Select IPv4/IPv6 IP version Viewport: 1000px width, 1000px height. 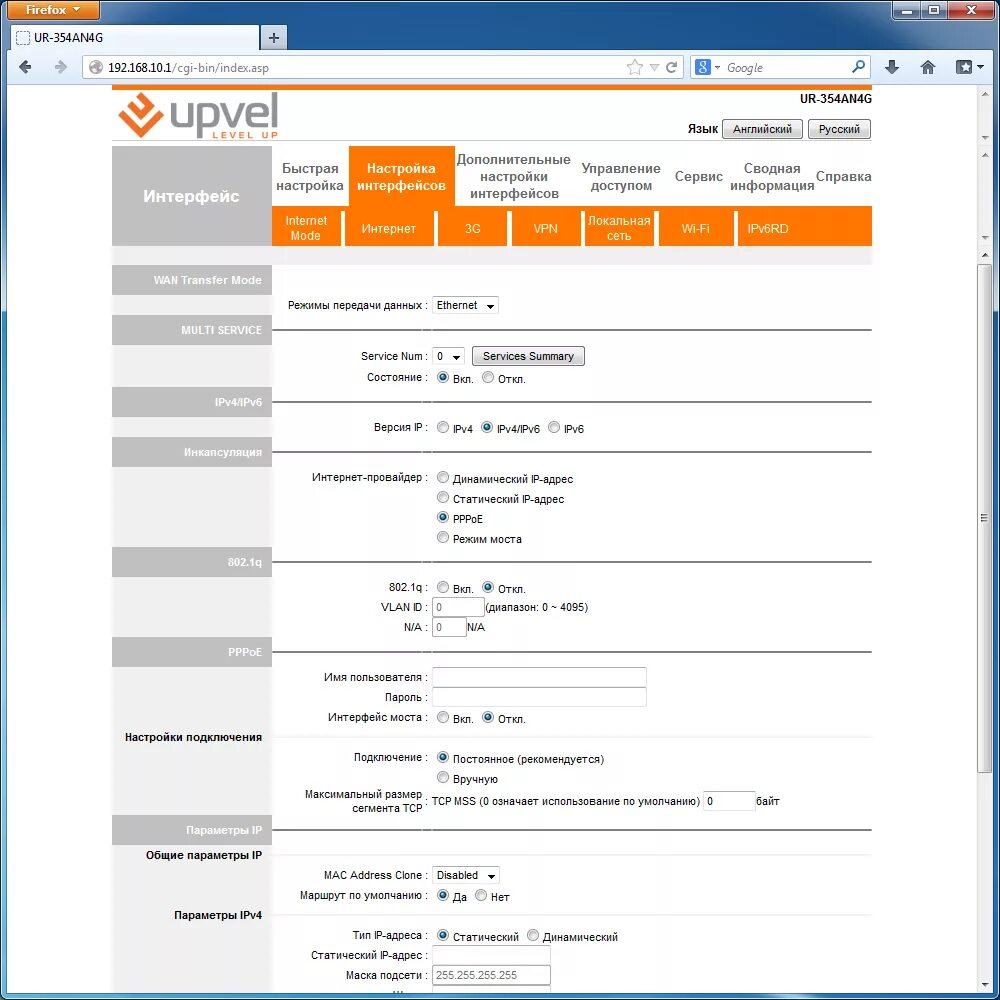click(487, 427)
